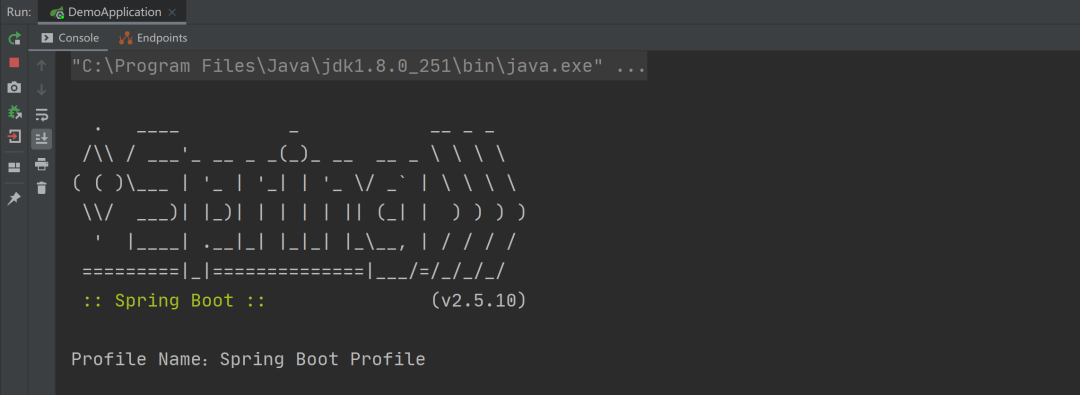Image resolution: width=1080 pixels, height=395 pixels.
Task: Dump threads with the camera icon
Action: [14, 88]
